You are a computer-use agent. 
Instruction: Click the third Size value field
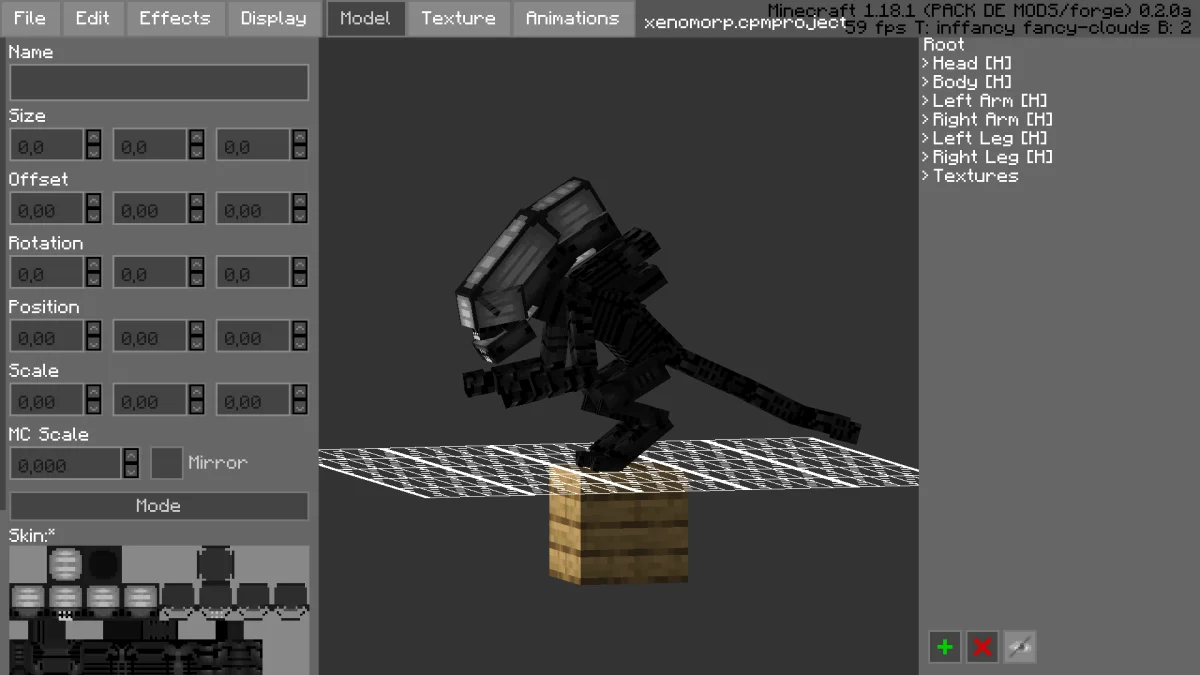click(x=253, y=145)
